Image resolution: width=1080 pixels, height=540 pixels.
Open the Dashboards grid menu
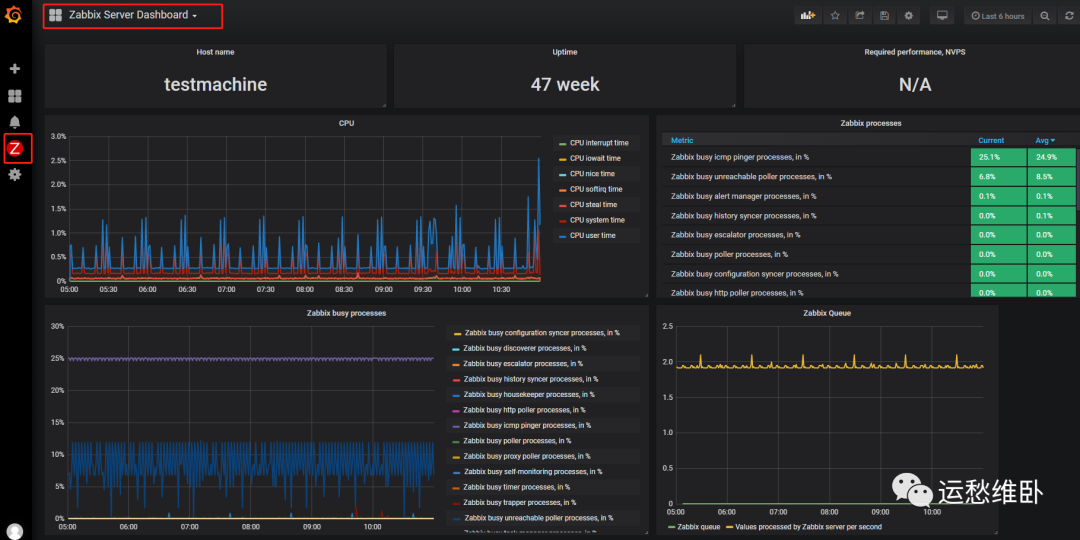coord(14,96)
